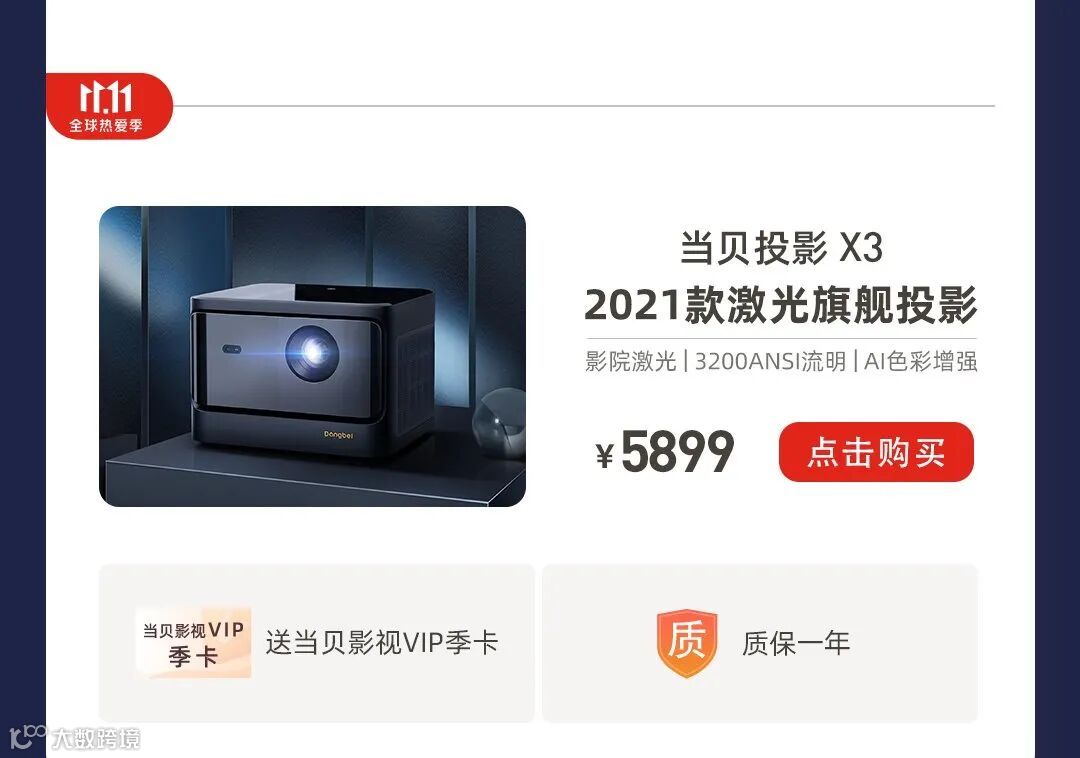Click the glass sphere beside the projector
The width and height of the screenshot is (1080, 758).
tap(500, 423)
